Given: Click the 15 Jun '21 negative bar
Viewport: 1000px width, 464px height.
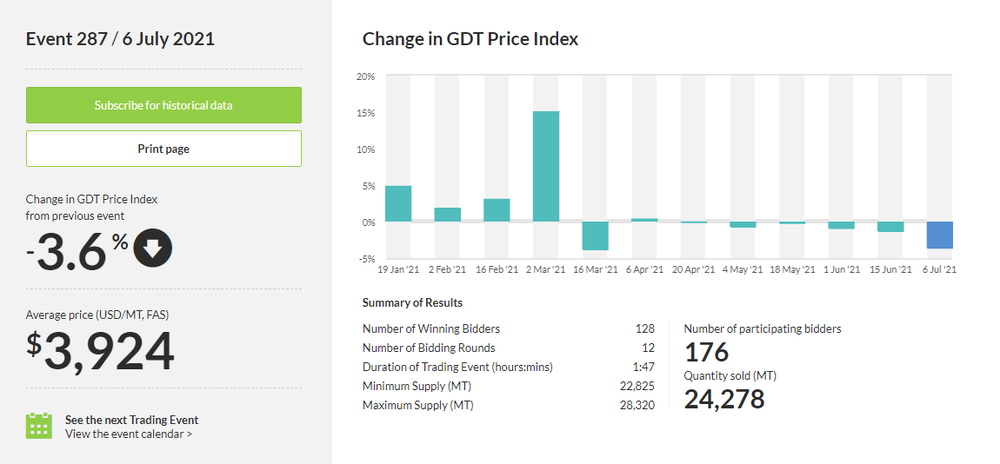Looking at the screenshot, I should 890,227.
